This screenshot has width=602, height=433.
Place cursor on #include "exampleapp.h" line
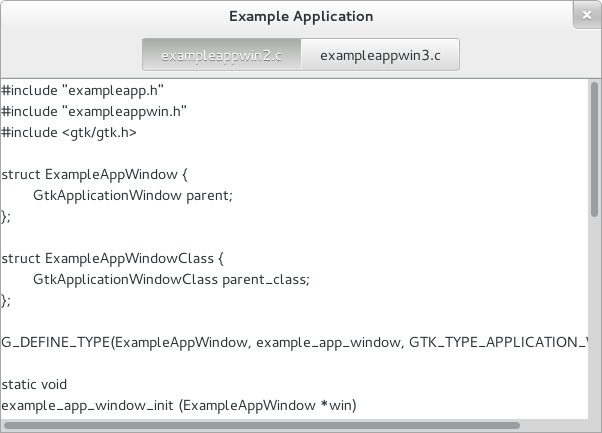tap(83, 90)
